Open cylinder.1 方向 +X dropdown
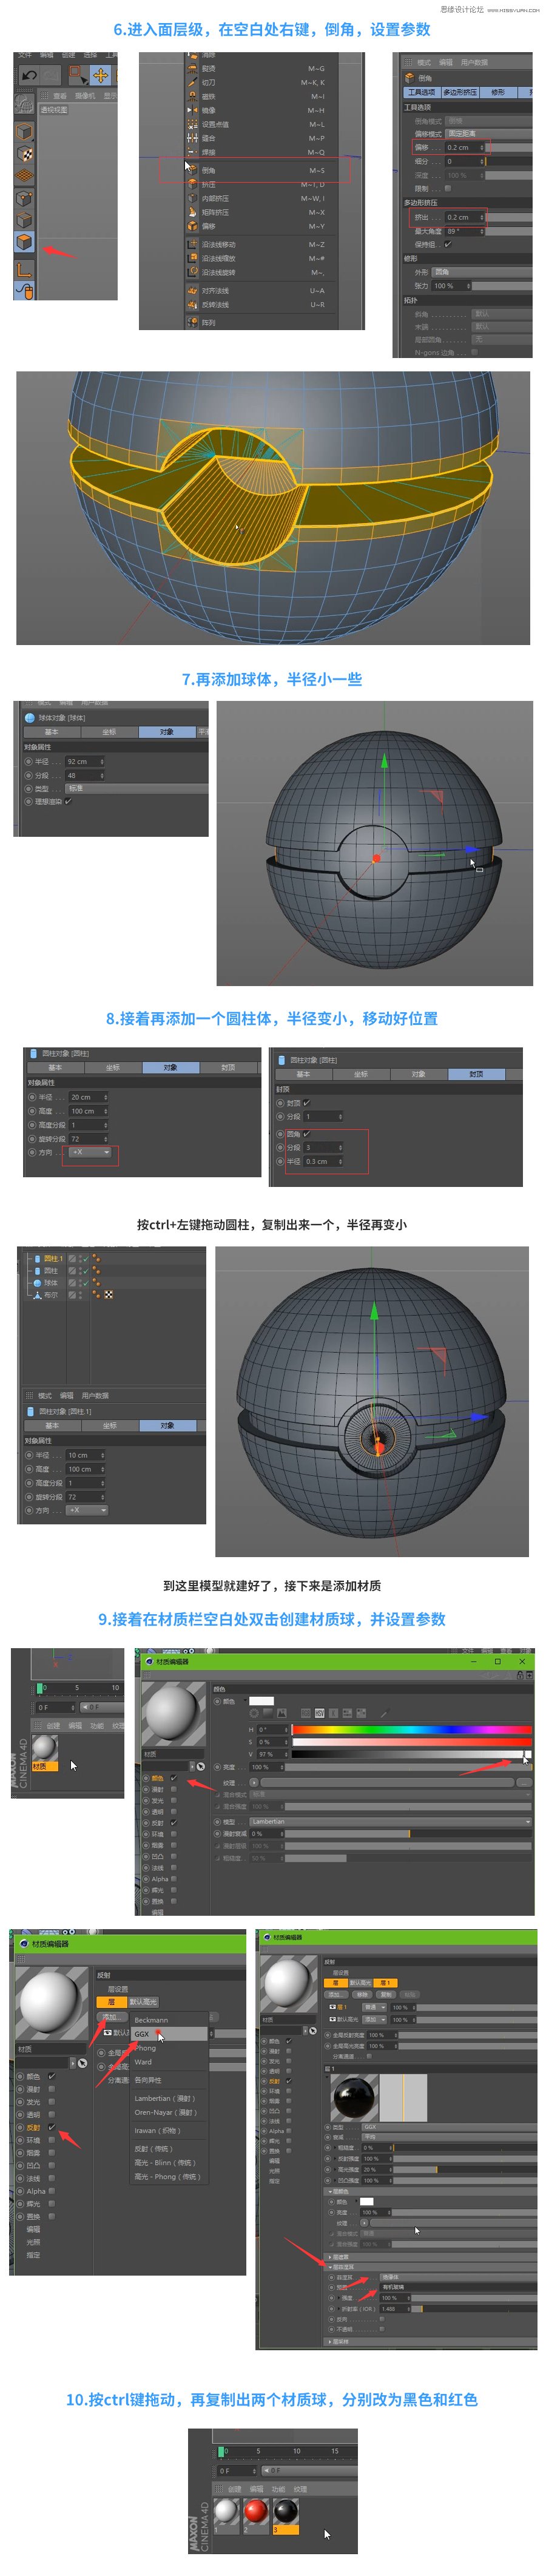The height and width of the screenshot is (2576, 546). pos(86,1510)
